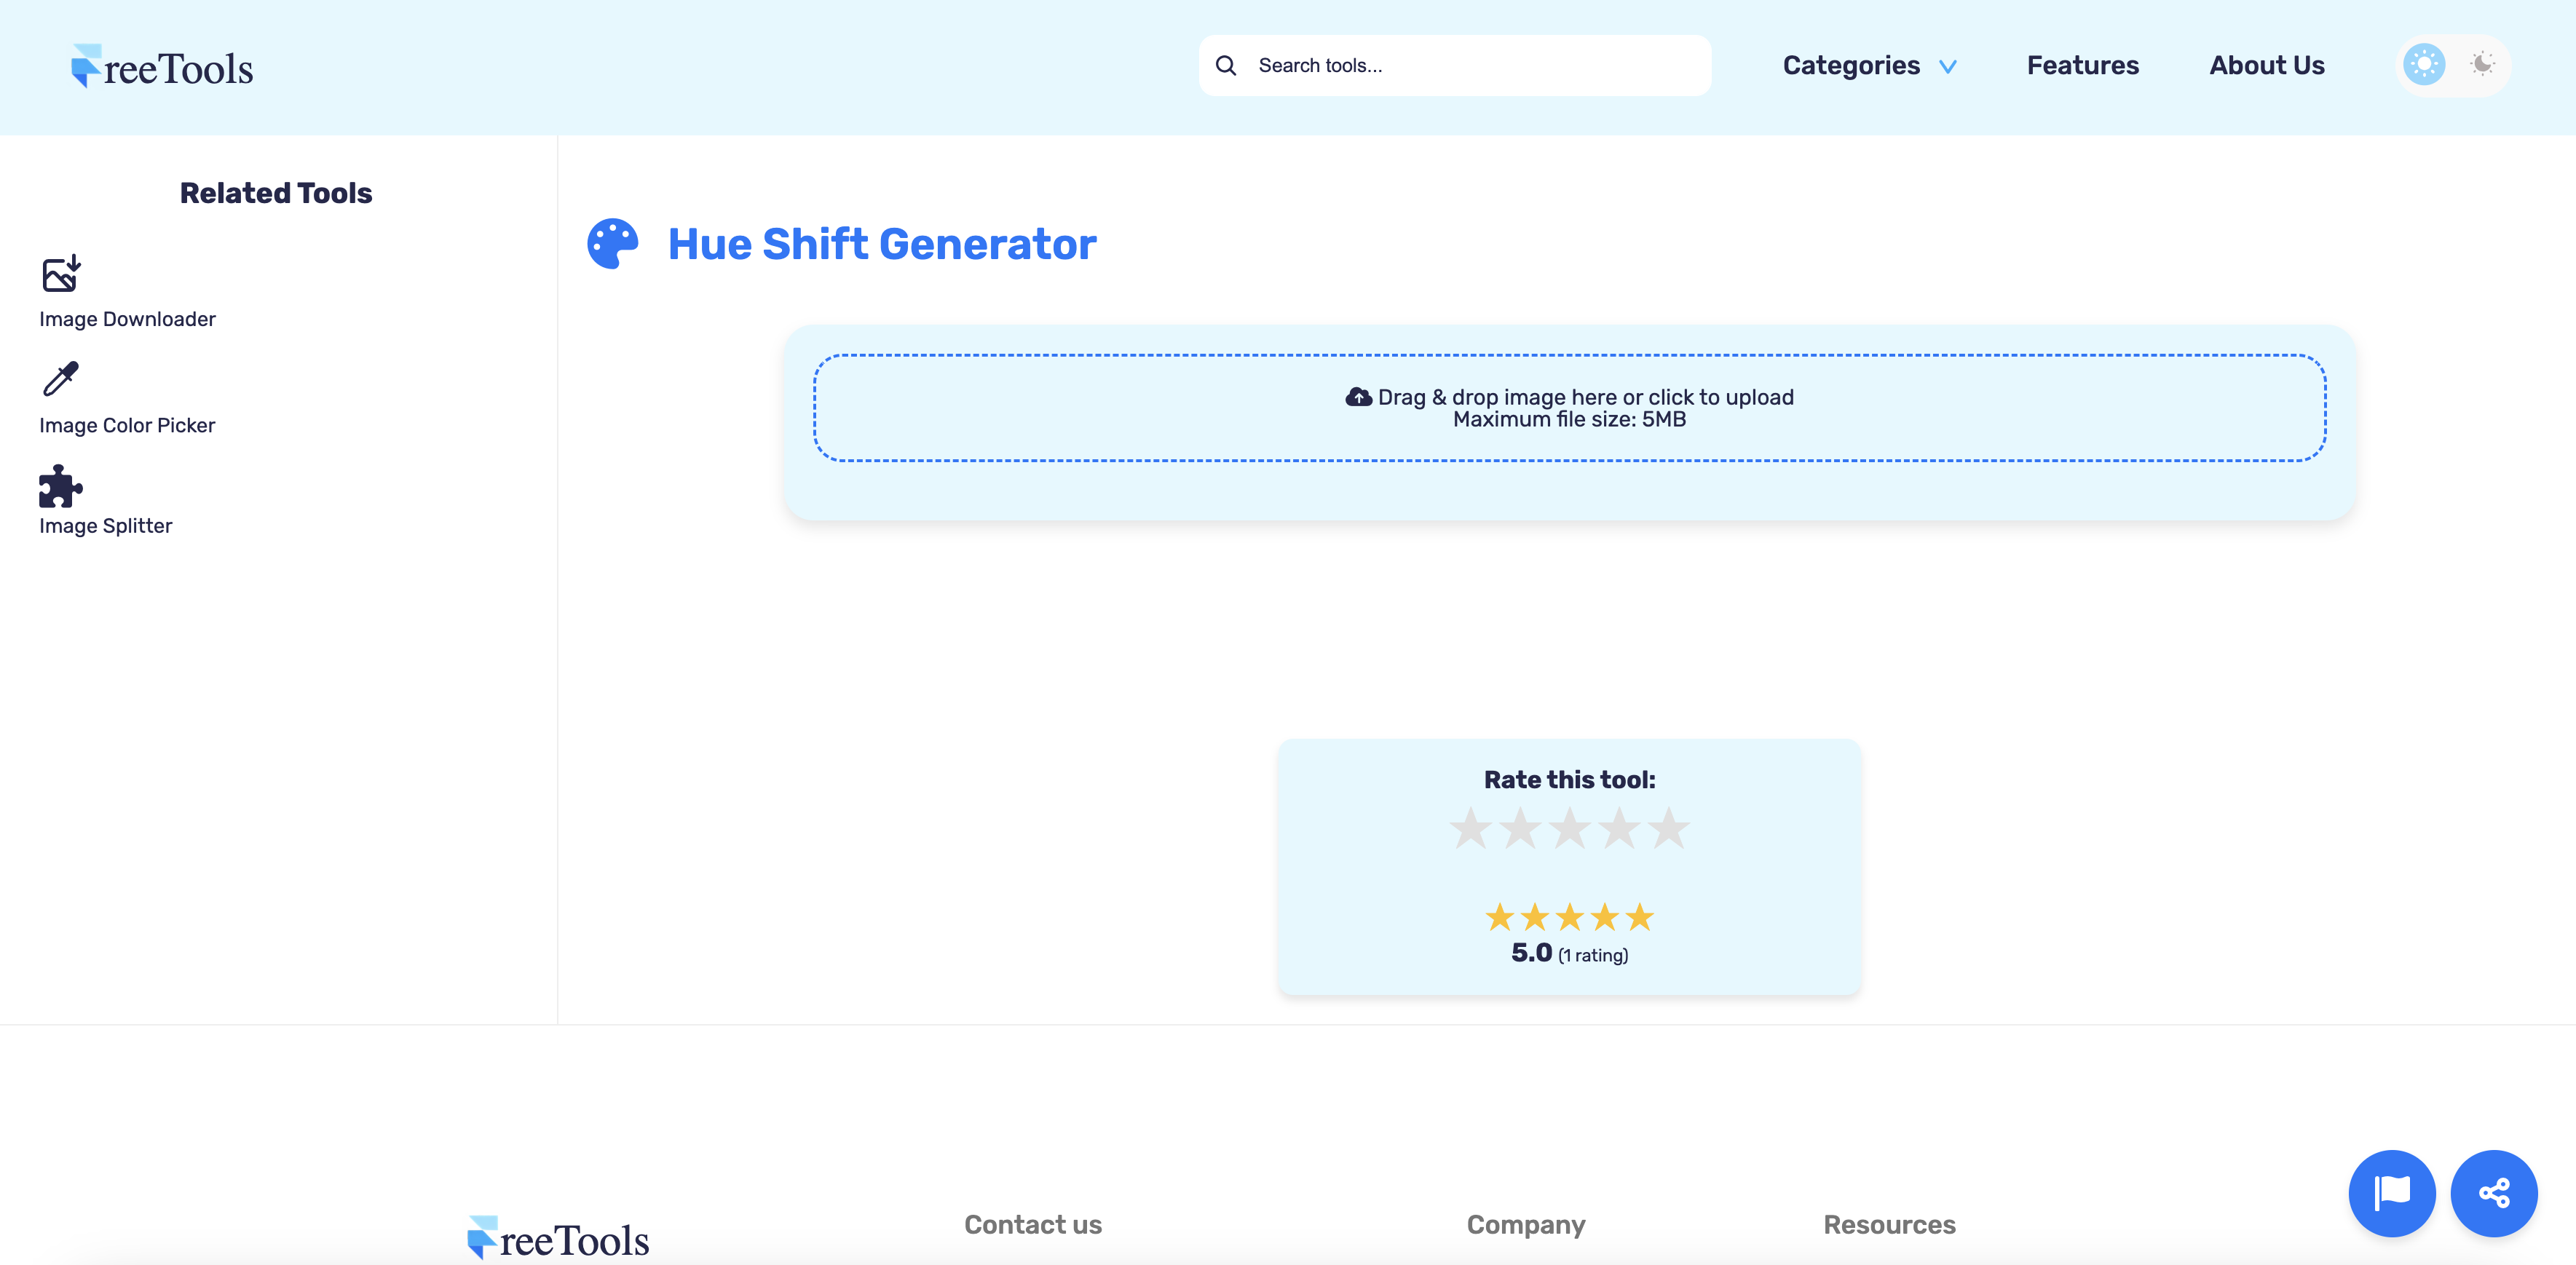Screen dimensions: 2576x1265
Task: Click the FreeTools logo in the header
Action: click(x=162, y=65)
